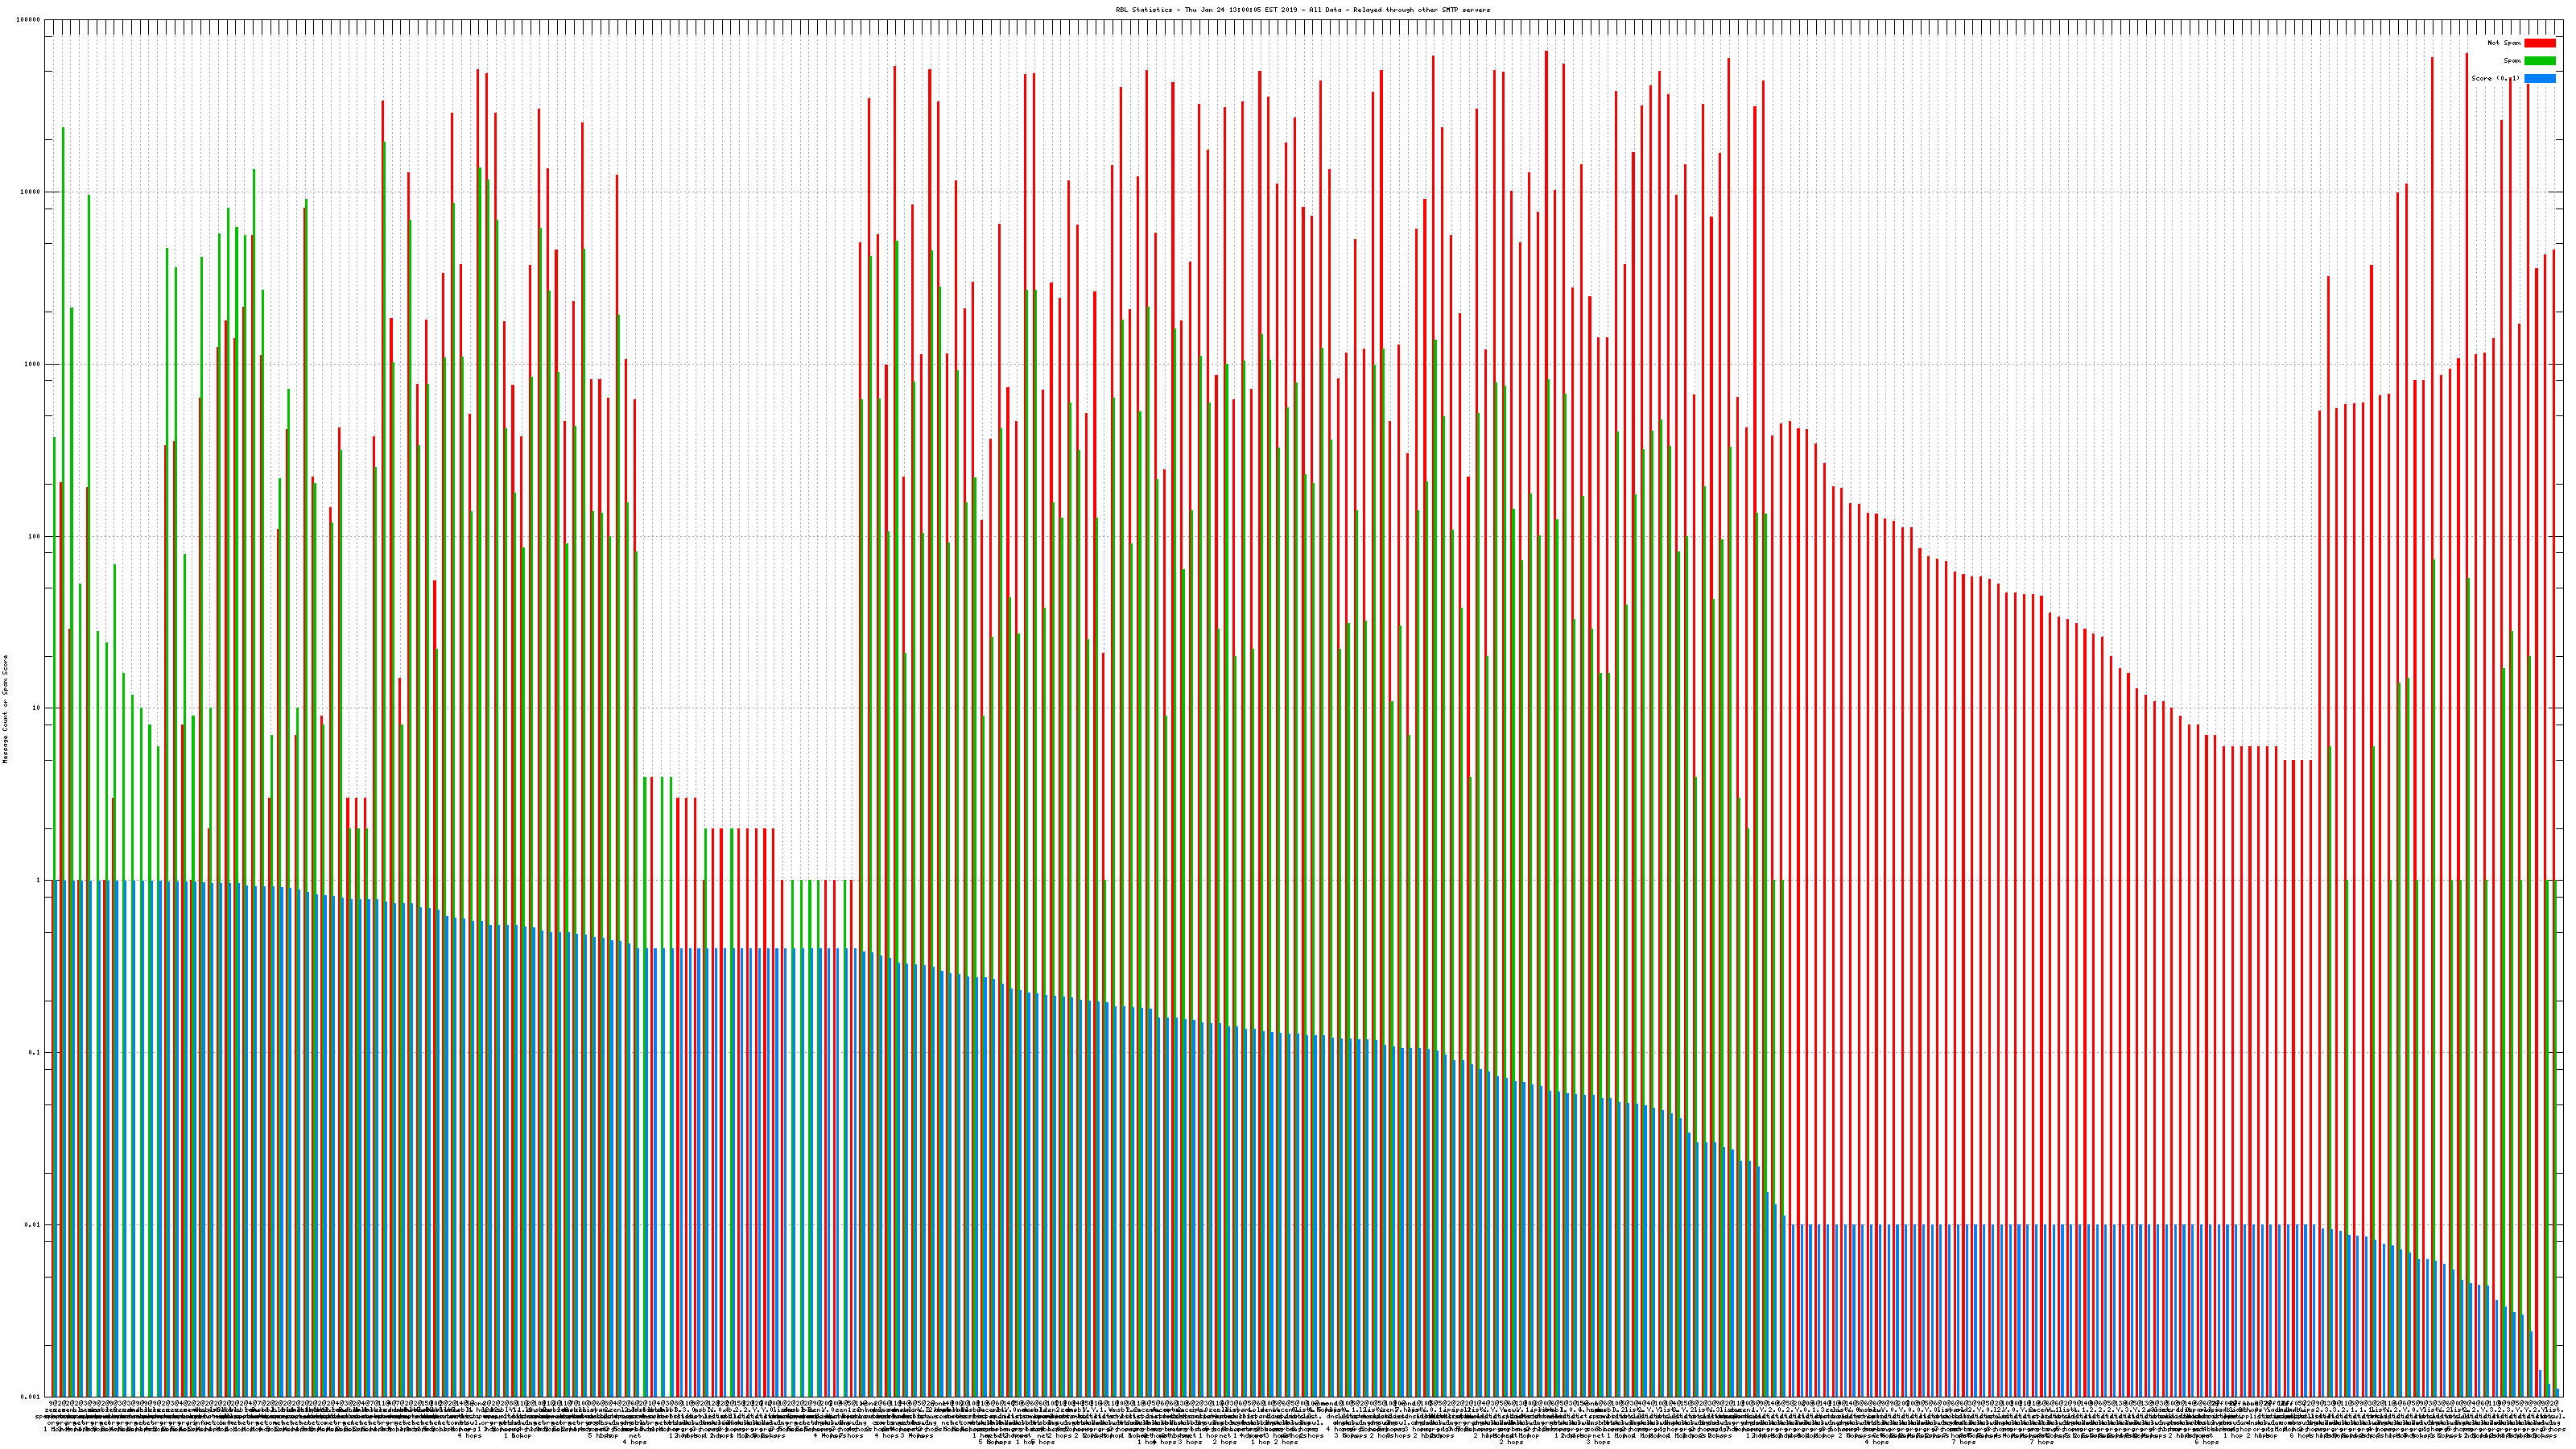Select the 'Not Spam' legend label
This screenshot has height=1449, width=2576.
pyautogui.click(x=2504, y=43)
